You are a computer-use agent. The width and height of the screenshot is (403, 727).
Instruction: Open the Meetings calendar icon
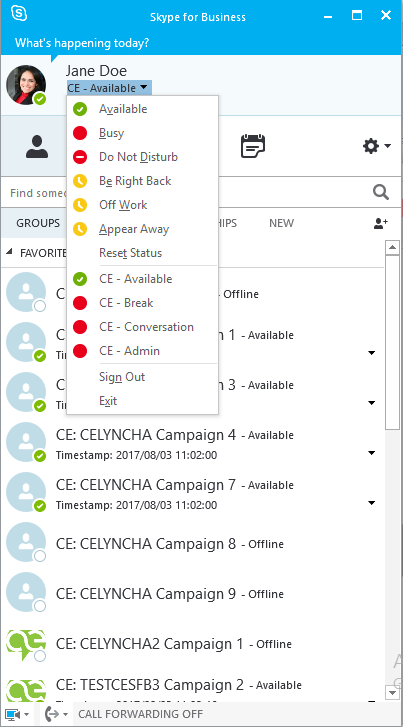click(253, 146)
